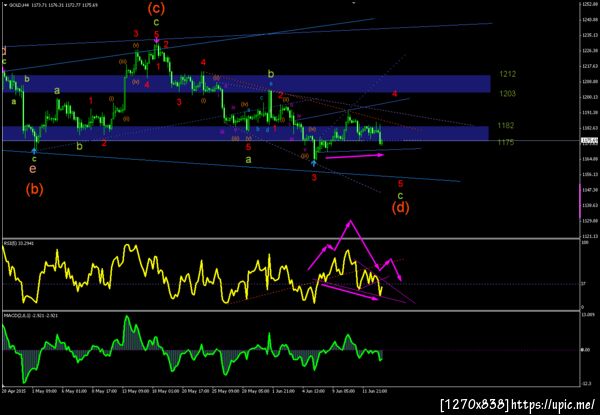The width and height of the screenshot is (600, 415).
Task: Click the highlighted current price tag on the axis
Action: tap(589, 141)
